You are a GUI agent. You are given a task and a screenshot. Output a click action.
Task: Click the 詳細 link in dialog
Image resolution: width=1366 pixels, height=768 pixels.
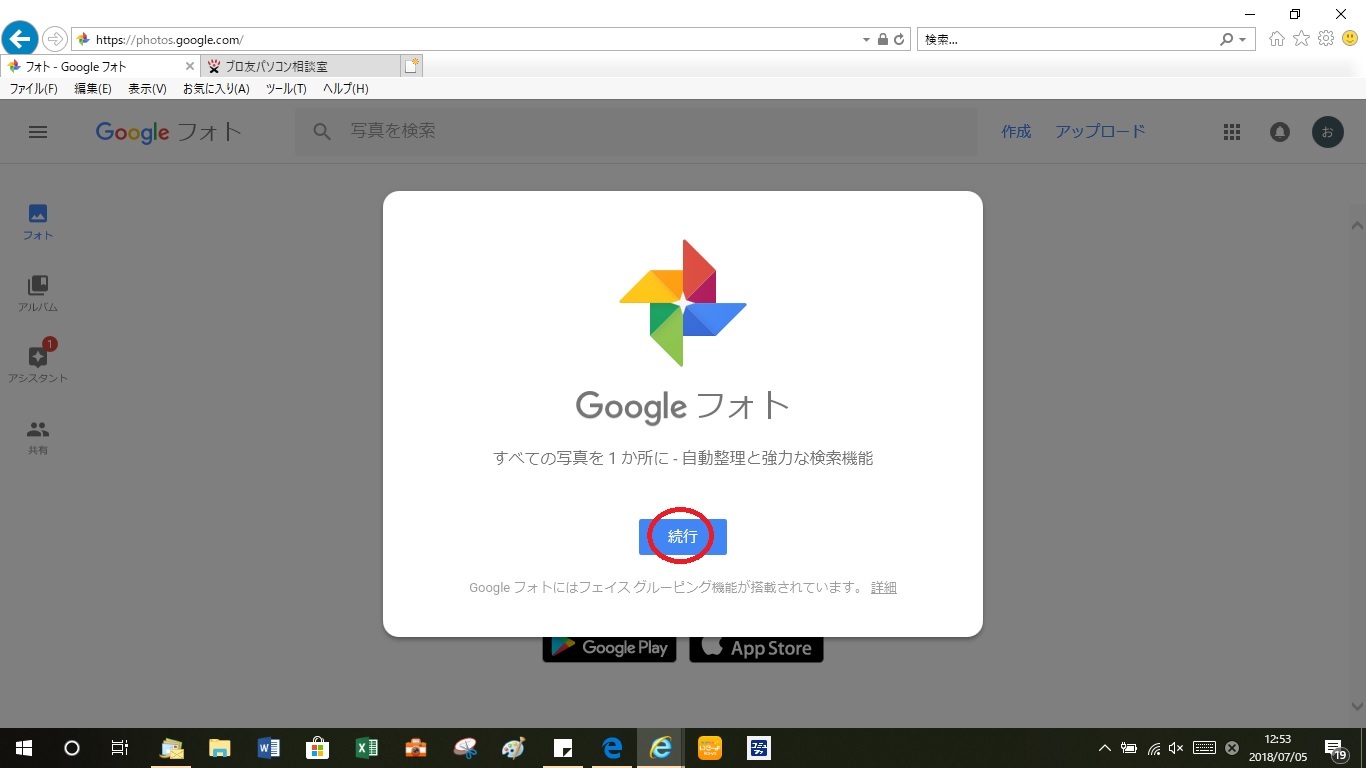pyautogui.click(x=884, y=588)
